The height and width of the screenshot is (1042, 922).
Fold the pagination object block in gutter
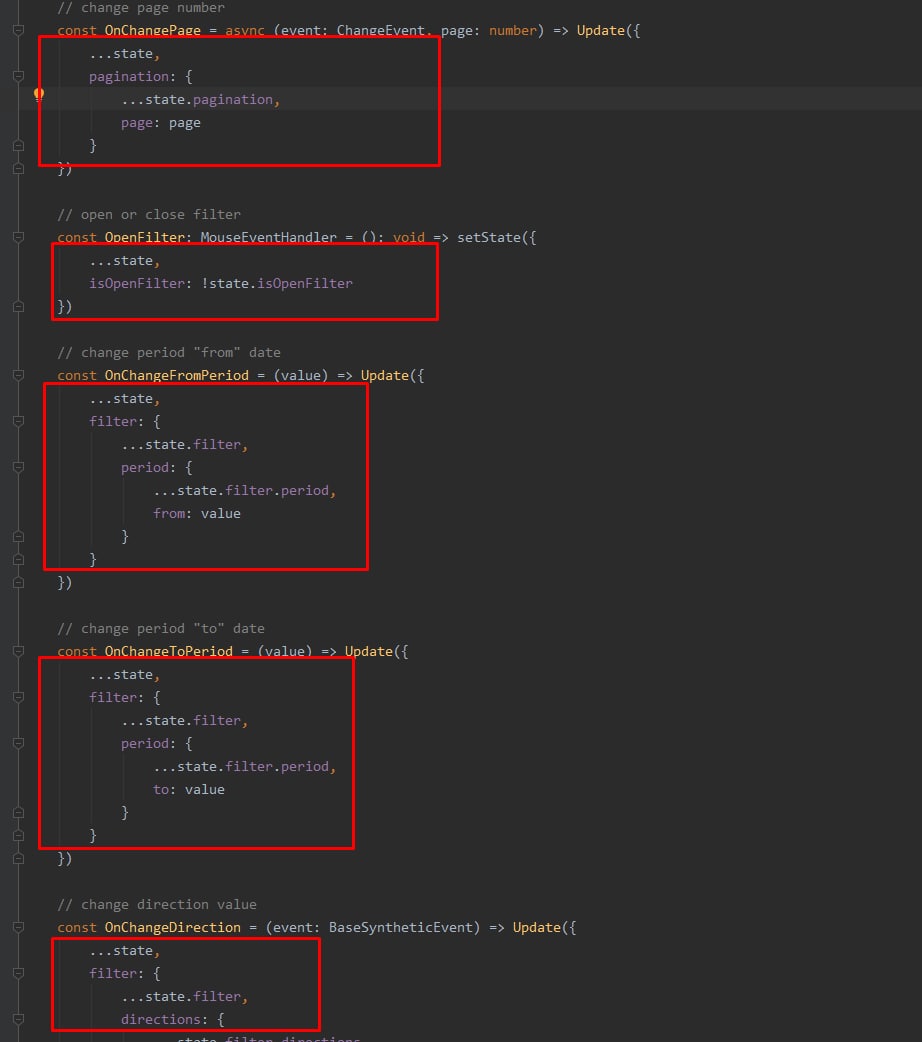click(18, 77)
